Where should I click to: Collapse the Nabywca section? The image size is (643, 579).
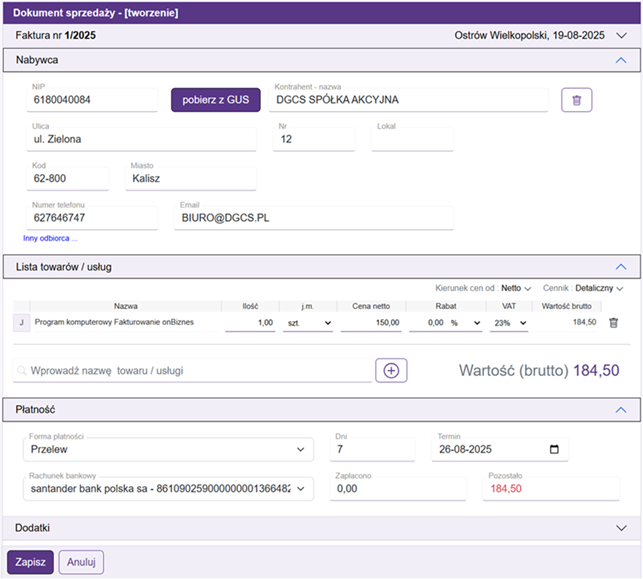point(620,61)
